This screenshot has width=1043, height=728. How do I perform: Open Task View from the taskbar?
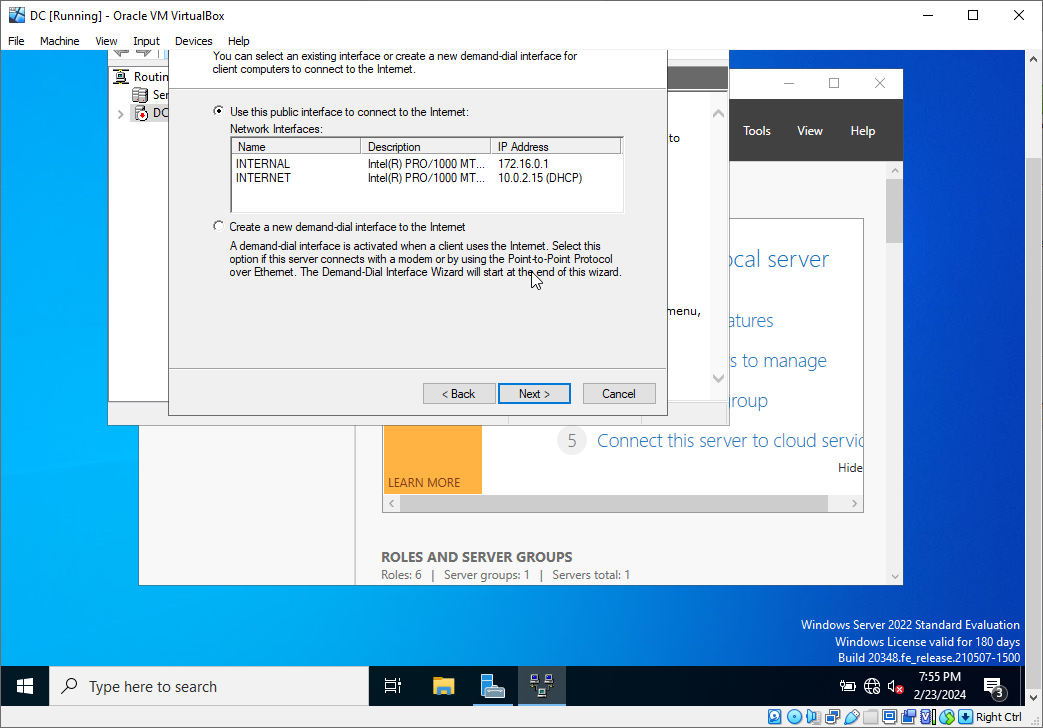pyautogui.click(x=392, y=686)
